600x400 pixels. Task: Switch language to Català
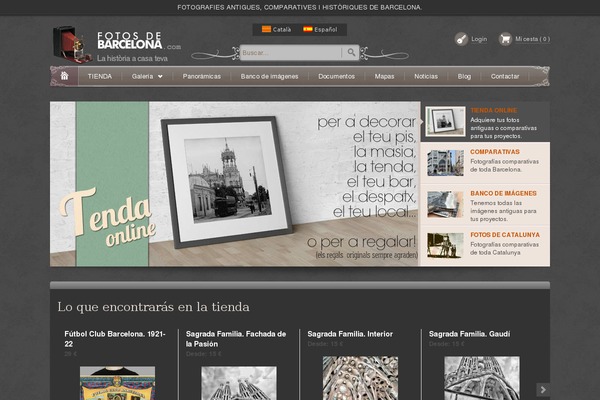[282, 29]
